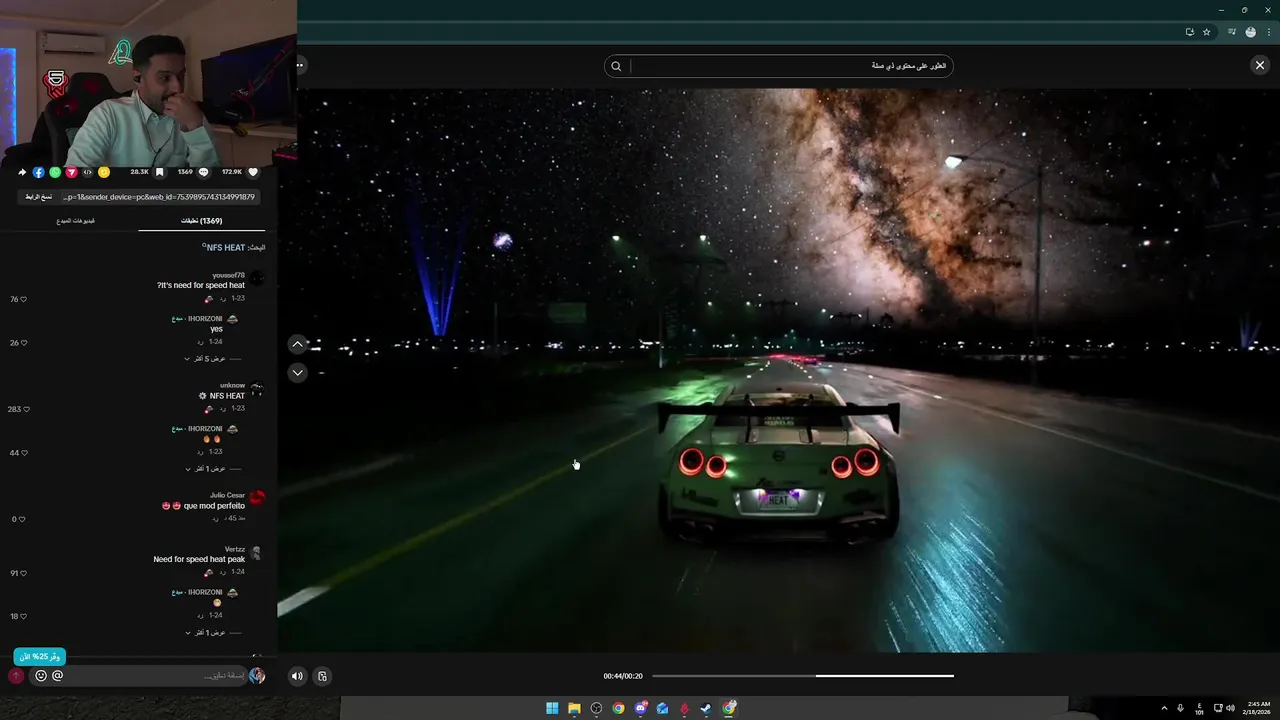Reply to youssef78's comment
1280x720 pixels.
(x=224, y=299)
